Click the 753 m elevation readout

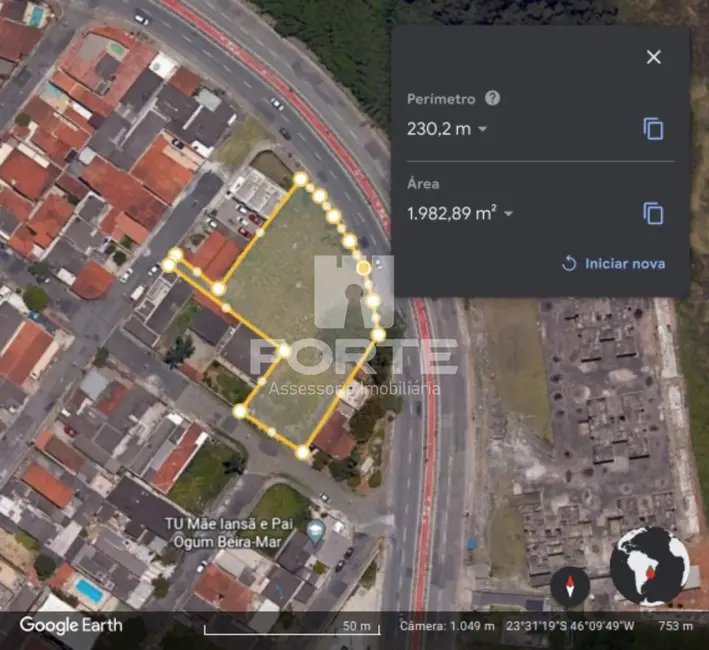675,626
